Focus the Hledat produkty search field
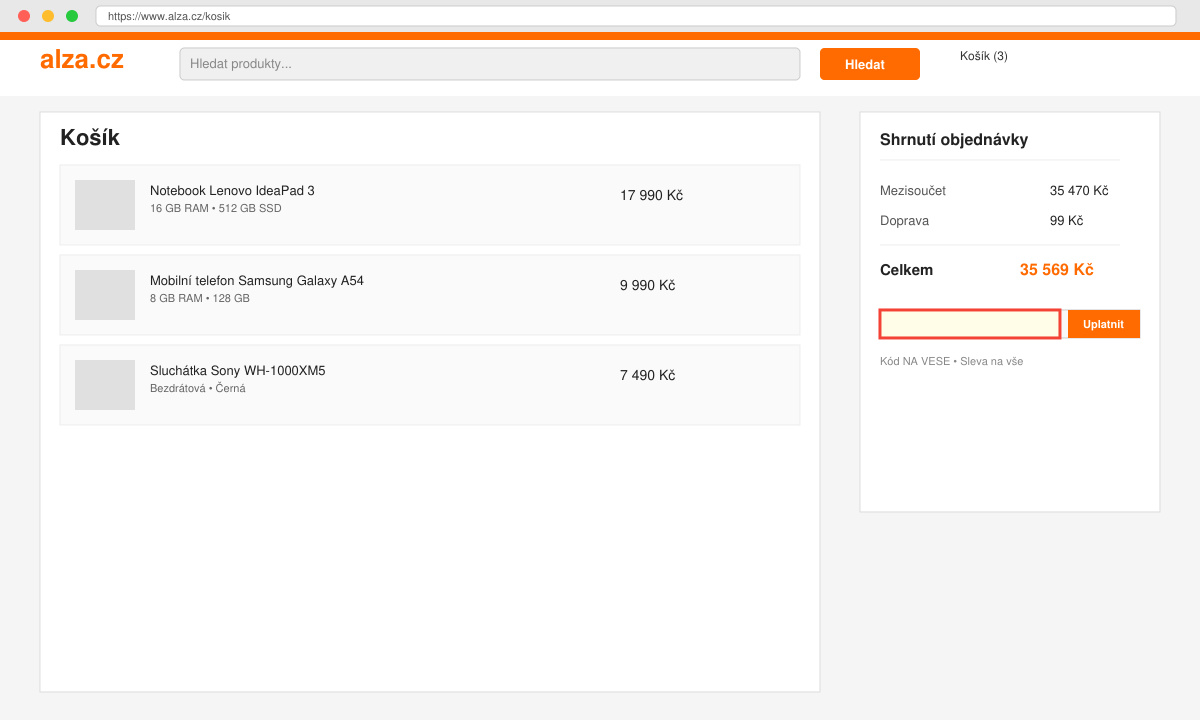This screenshot has height=720, width=1200. point(490,64)
